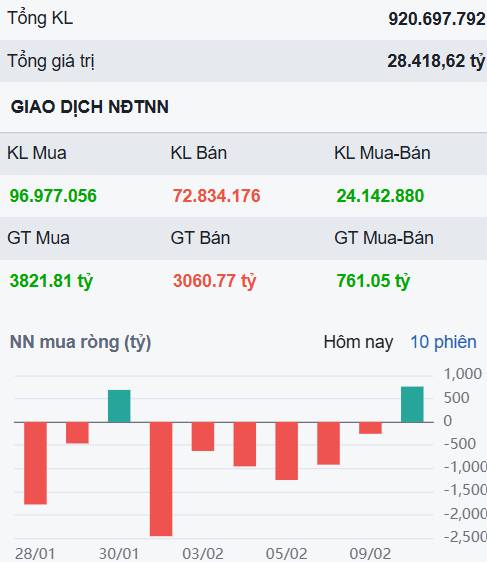Click the green bar above 30/01
The height and width of the screenshot is (562, 487).
[x=119, y=406]
